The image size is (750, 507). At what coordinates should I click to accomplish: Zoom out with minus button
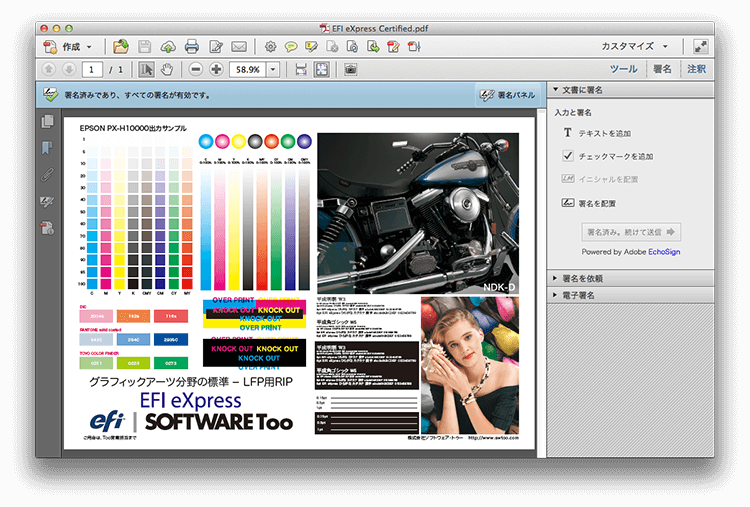click(196, 69)
